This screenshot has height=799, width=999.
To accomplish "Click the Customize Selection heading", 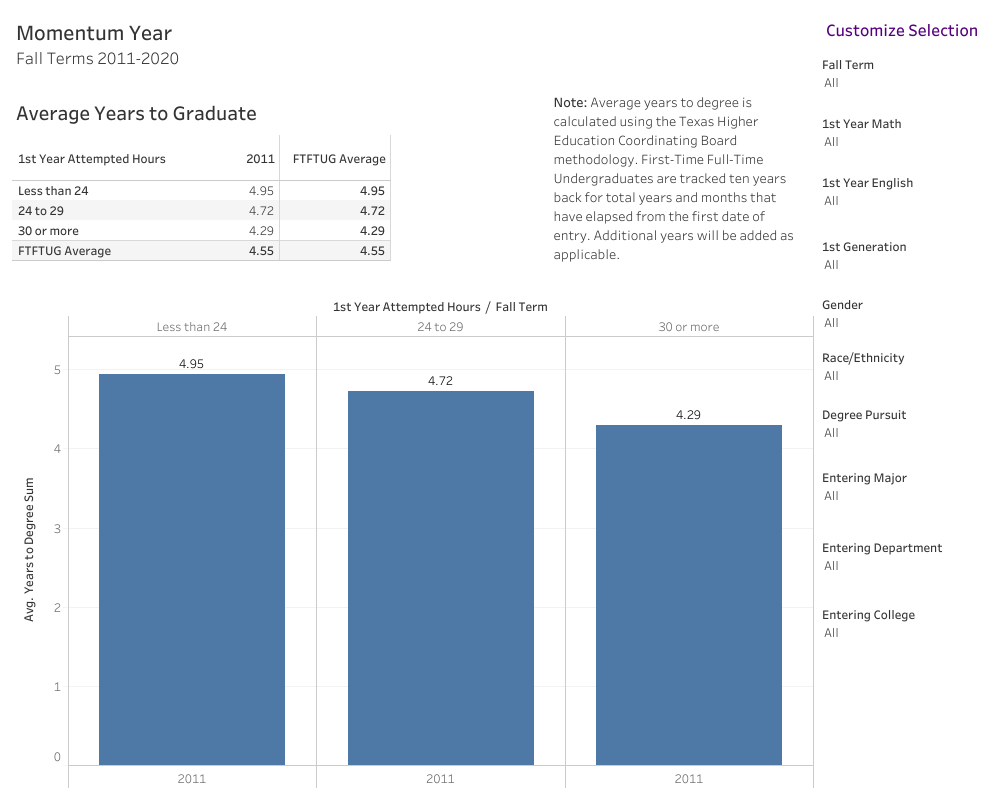I will (x=901, y=31).
